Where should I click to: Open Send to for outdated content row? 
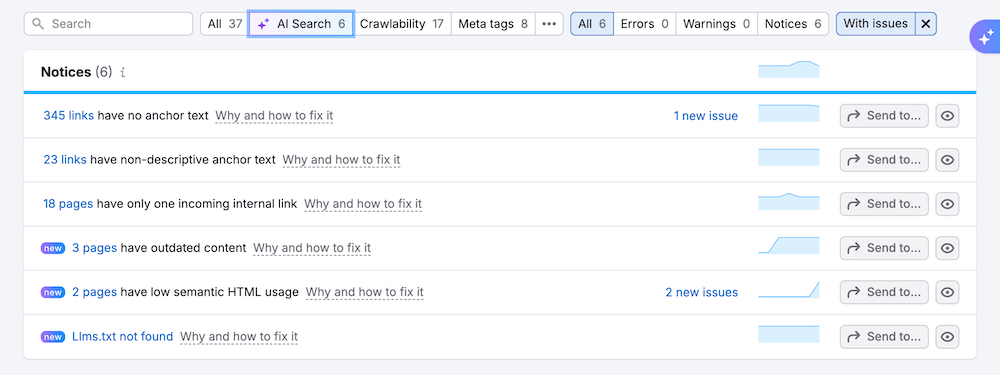[884, 248]
